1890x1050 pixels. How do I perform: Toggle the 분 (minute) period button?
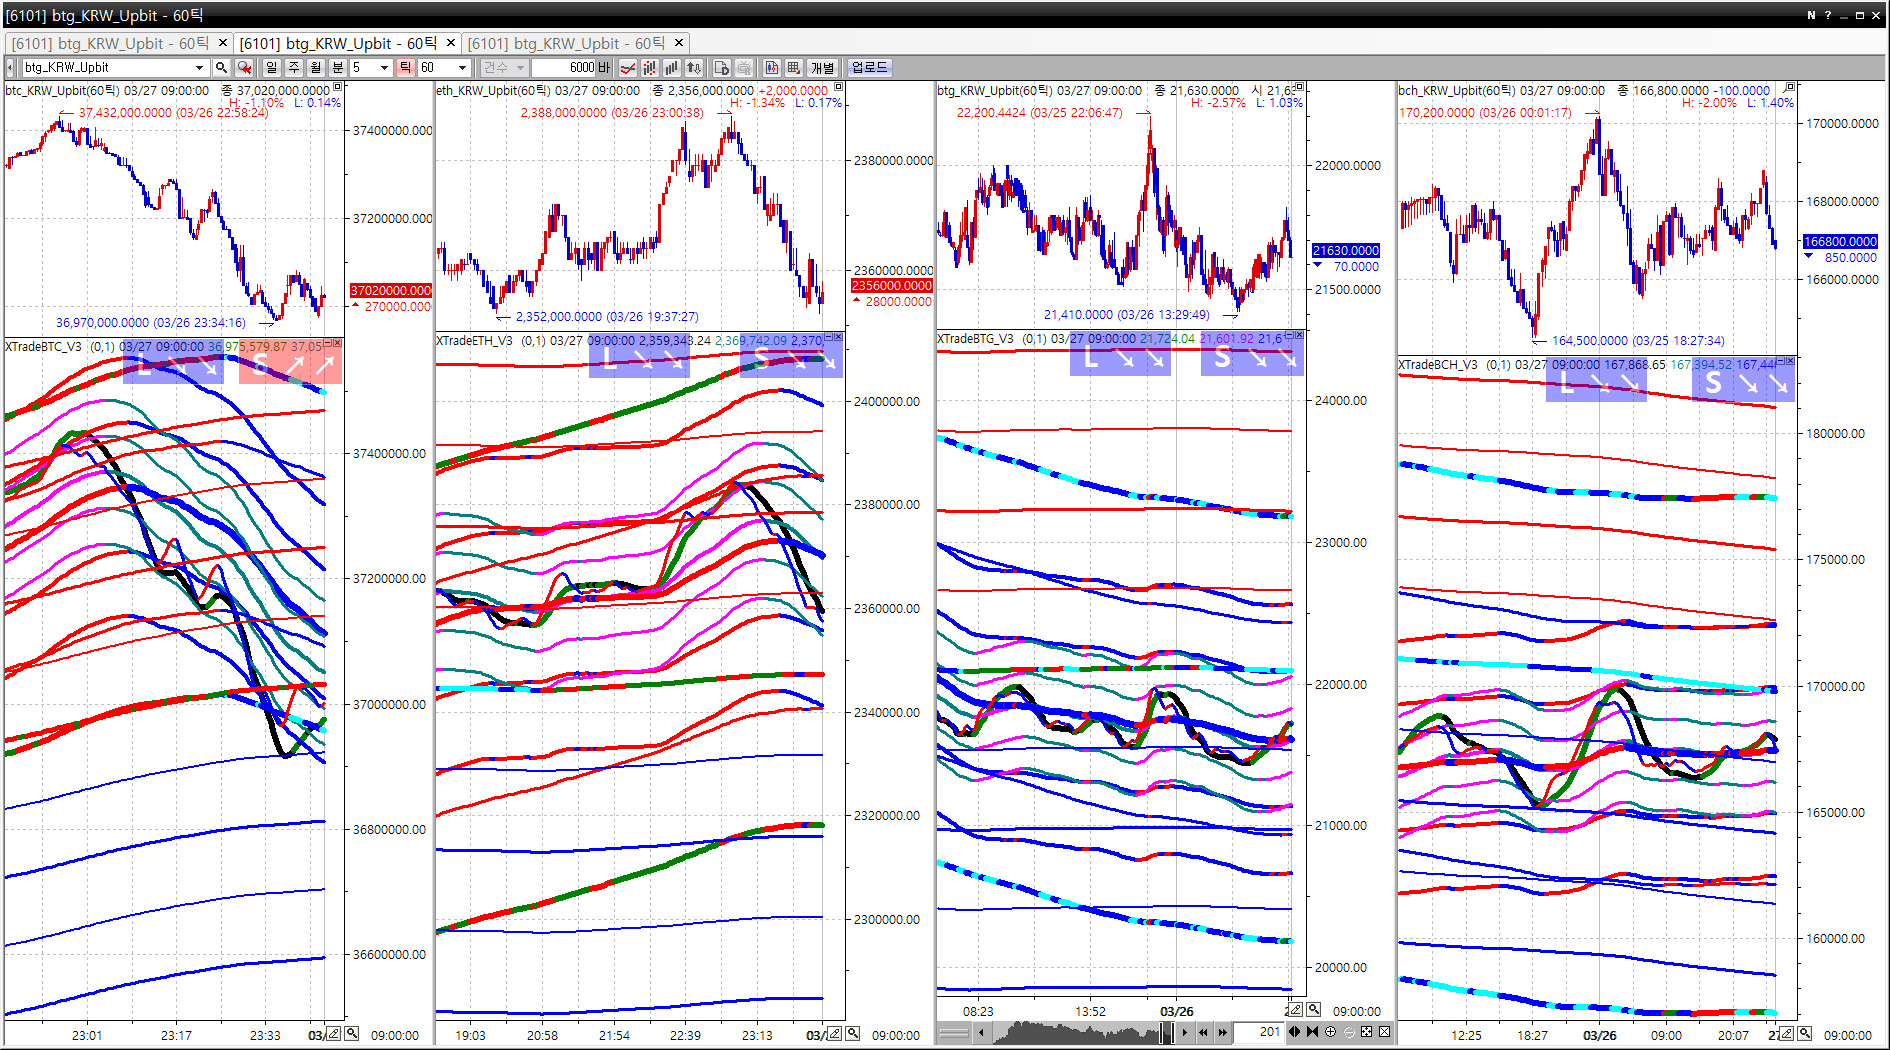click(x=337, y=68)
